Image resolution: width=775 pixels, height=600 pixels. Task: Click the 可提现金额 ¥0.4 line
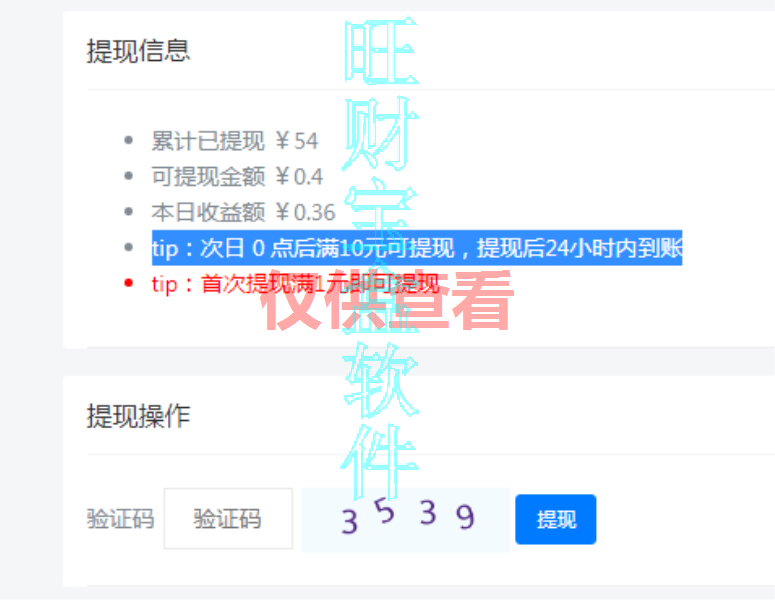[237, 176]
